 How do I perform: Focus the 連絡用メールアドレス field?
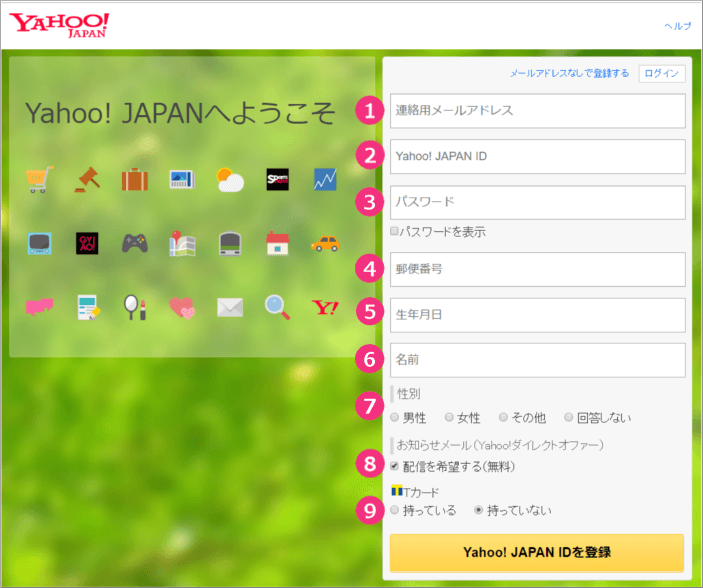tap(538, 111)
